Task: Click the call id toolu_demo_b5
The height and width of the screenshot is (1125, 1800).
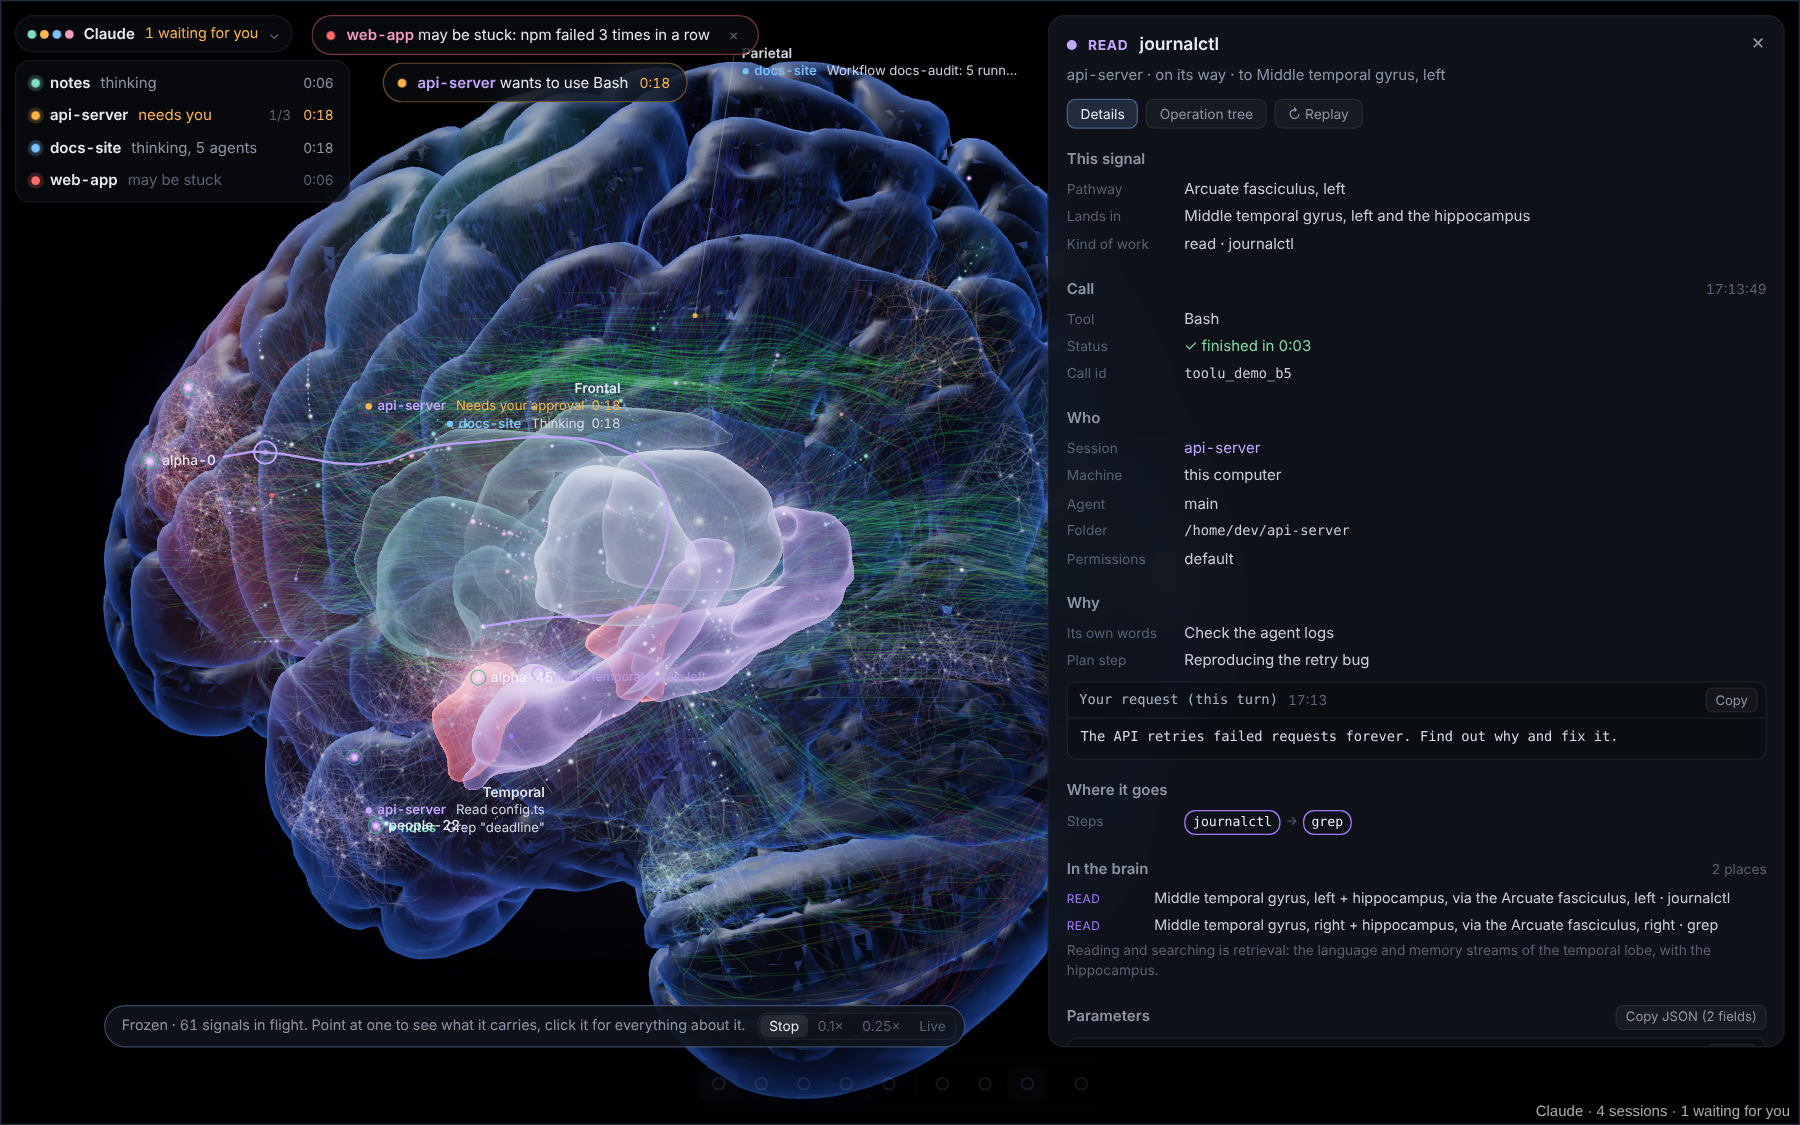Action: pos(1238,373)
